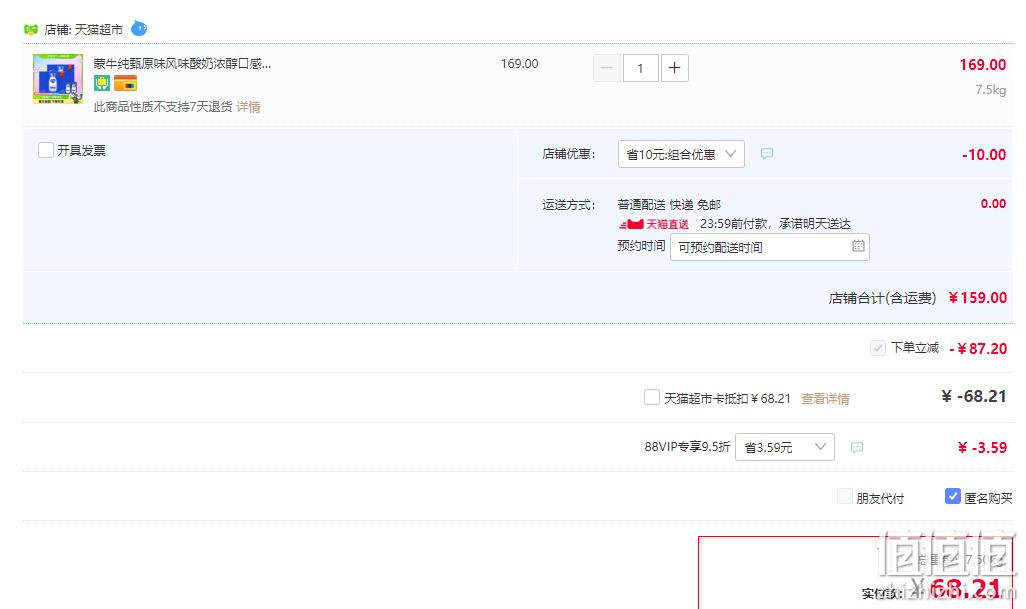The height and width of the screenshot is (609, 1026).
Task: Open the 蒙牛纯甄原味风味酸奶 product title link
Action: pyautogui.click(x=182, y=63)
